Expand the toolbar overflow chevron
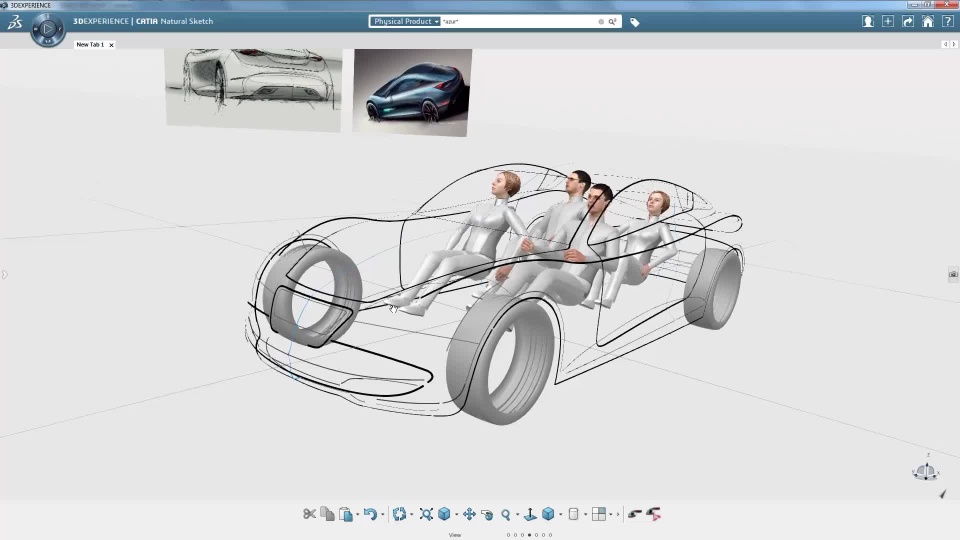The height and width of the screenshot is (540, 960). (617, 514)
